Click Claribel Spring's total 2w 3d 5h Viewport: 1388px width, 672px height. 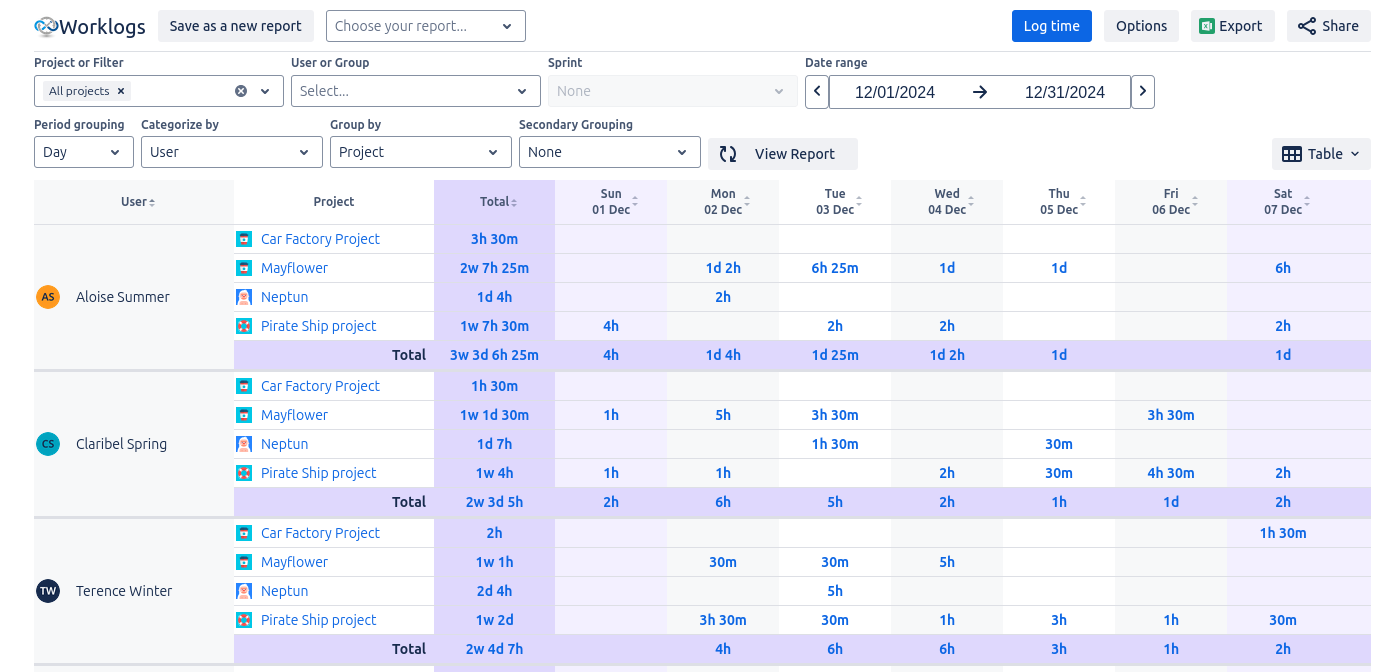[x=494, y=502]
